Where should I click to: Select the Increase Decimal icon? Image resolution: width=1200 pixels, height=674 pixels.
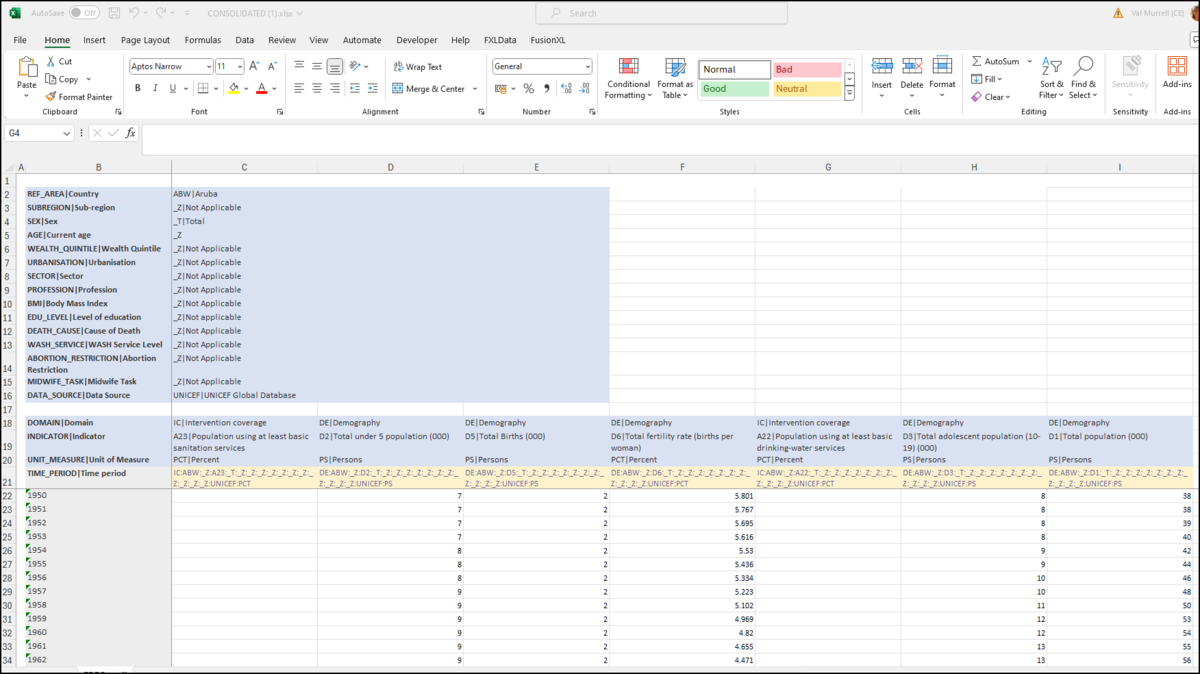(x=566, y=88)
